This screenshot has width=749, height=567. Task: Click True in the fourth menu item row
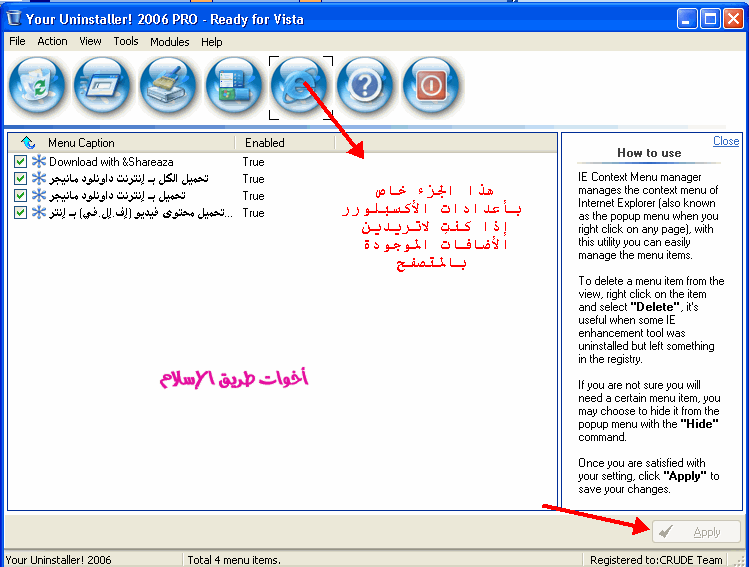pyautogui.click(x=253, y=213)
